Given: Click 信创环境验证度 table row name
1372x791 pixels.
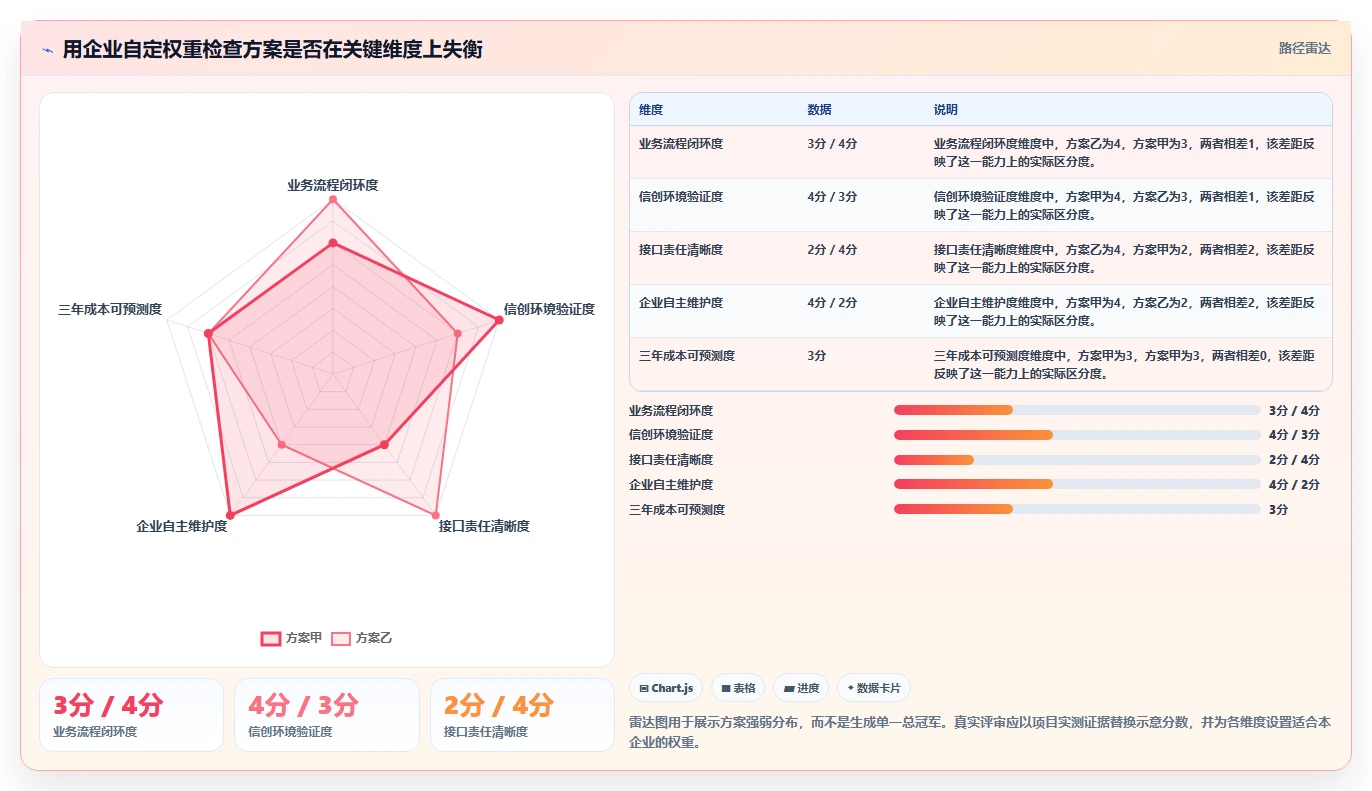Looking at the screenshot, I should pos(681,197).
